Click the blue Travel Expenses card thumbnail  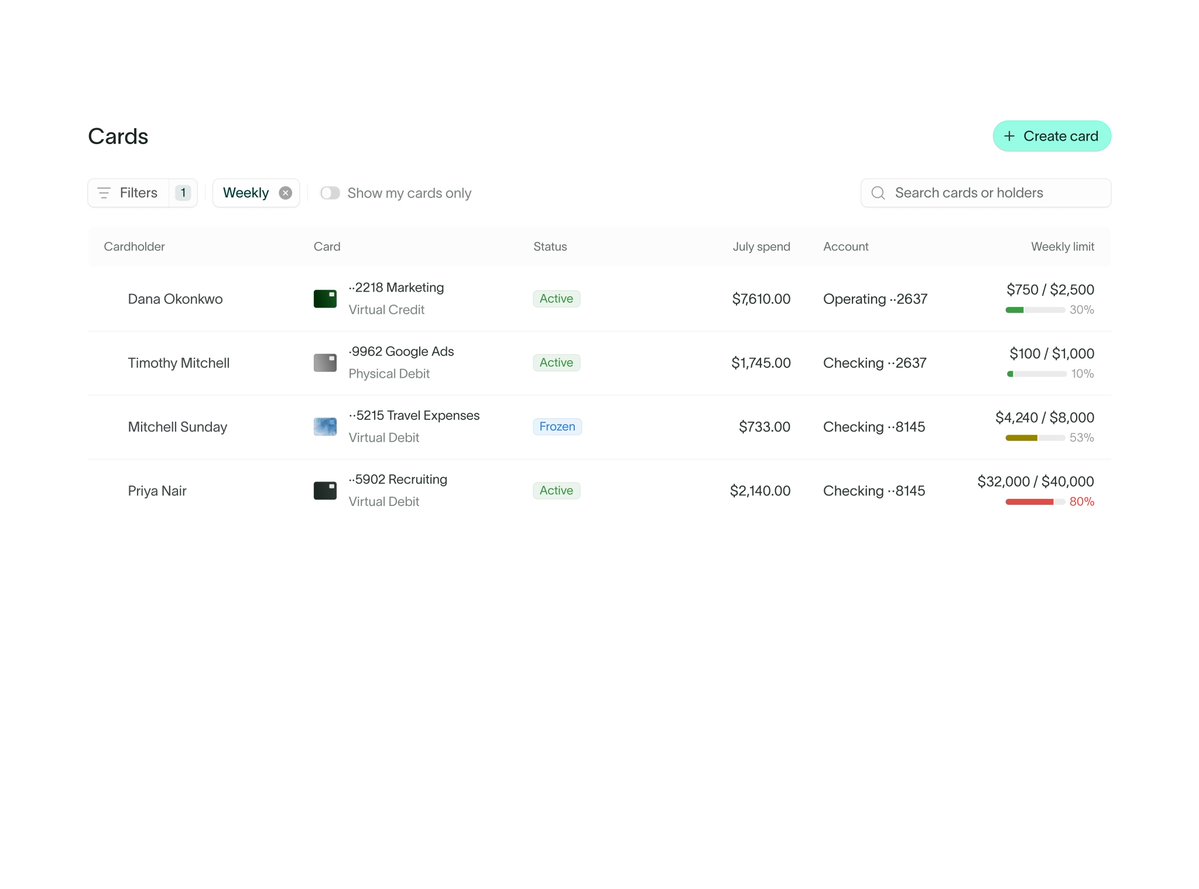pyautogui.click(x=325, y=427)
